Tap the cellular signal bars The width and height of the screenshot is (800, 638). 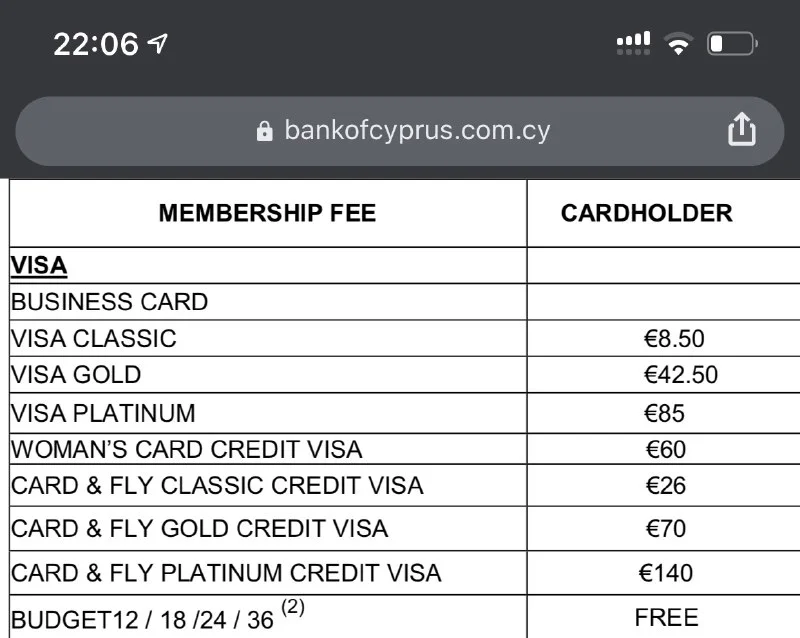coord(634,42)
